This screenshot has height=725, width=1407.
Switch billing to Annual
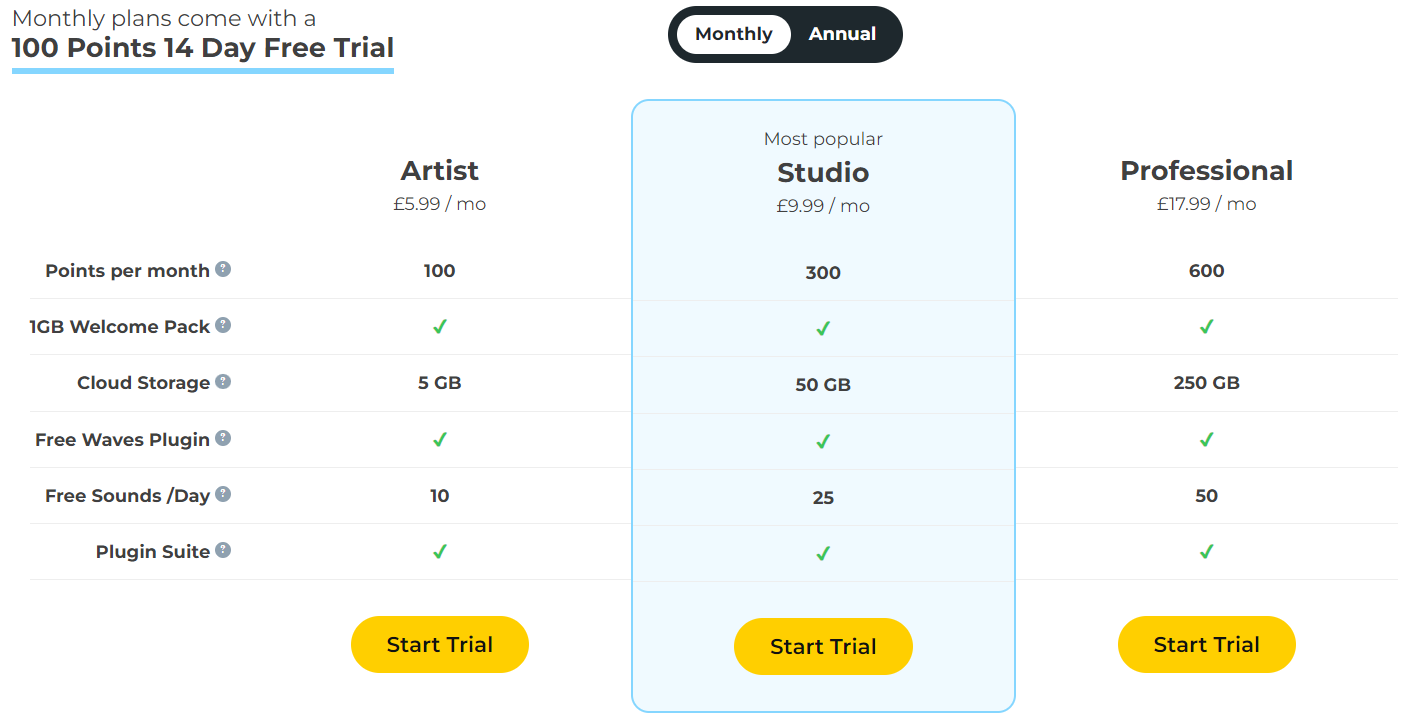[x=842, y=34]
